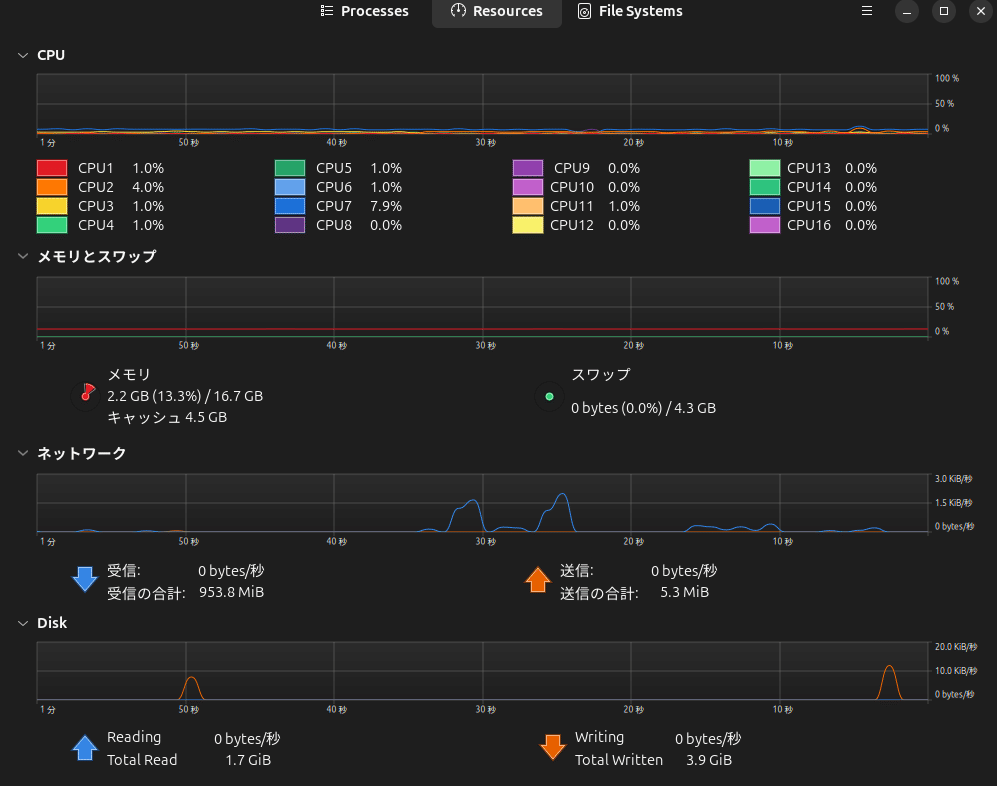Click the CPU9 color swatch

tap(528, 168)
